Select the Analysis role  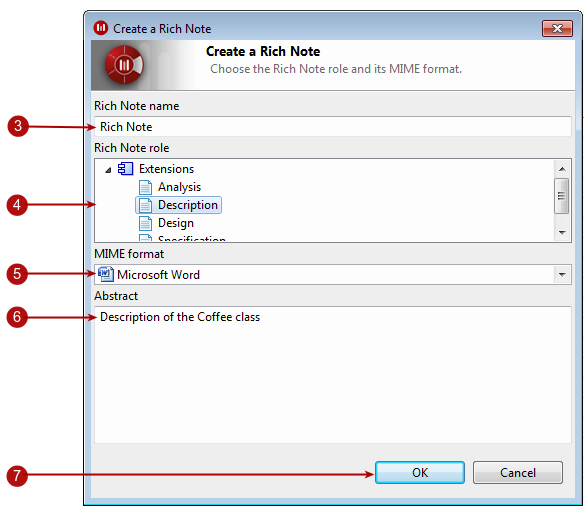tap(179, 187)
